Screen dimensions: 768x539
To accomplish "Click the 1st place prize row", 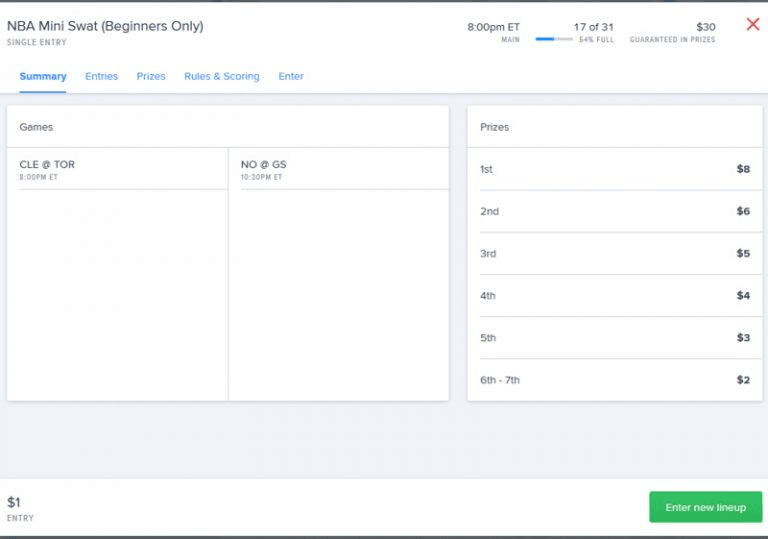I will tap(614, 169).
